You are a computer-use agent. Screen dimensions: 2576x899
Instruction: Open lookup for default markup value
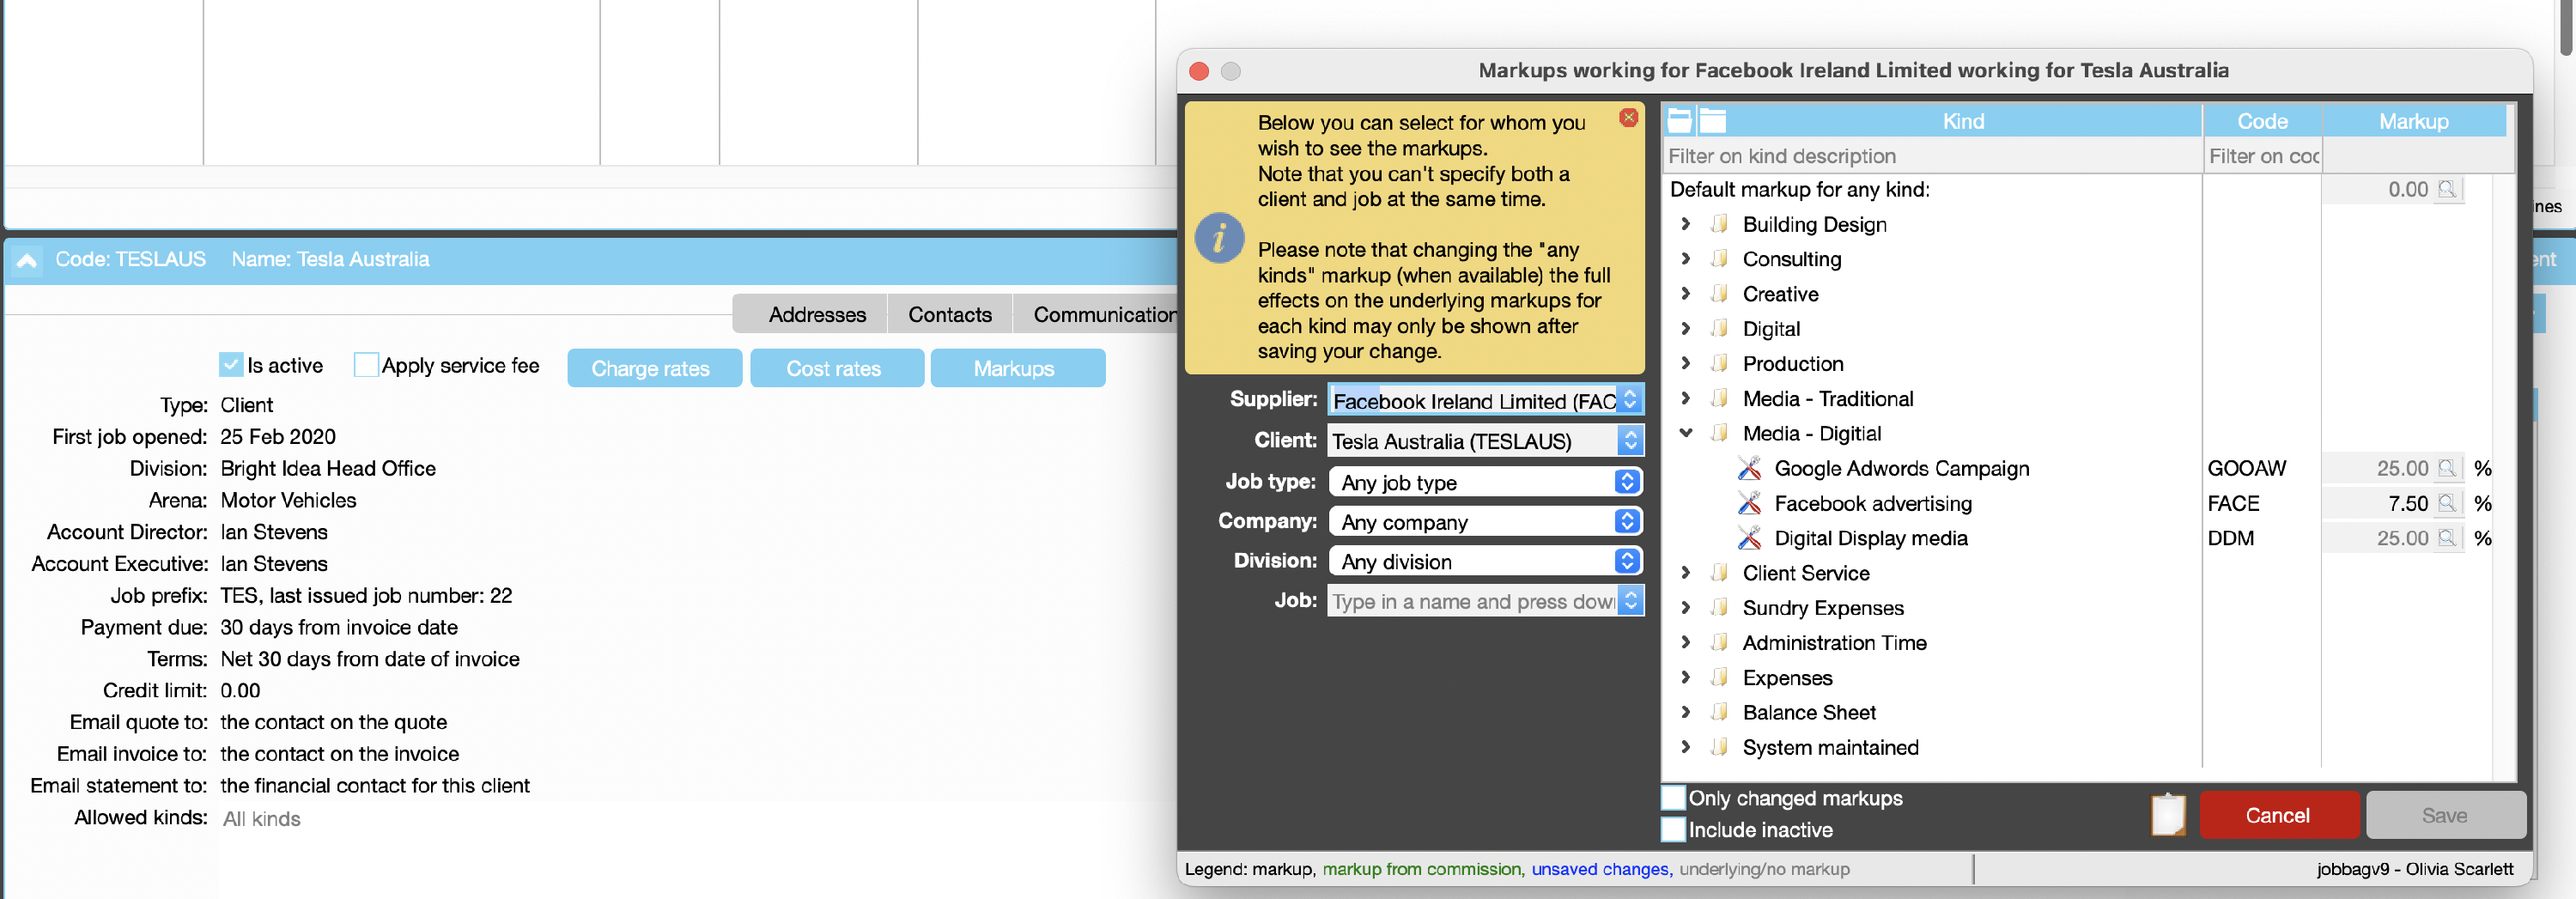click(x=2447, y=189)
